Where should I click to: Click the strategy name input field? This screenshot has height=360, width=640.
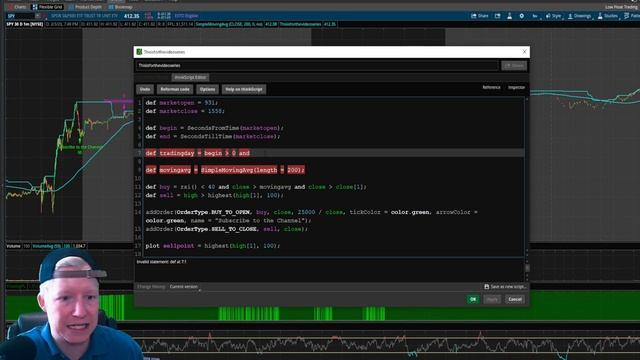317,65
